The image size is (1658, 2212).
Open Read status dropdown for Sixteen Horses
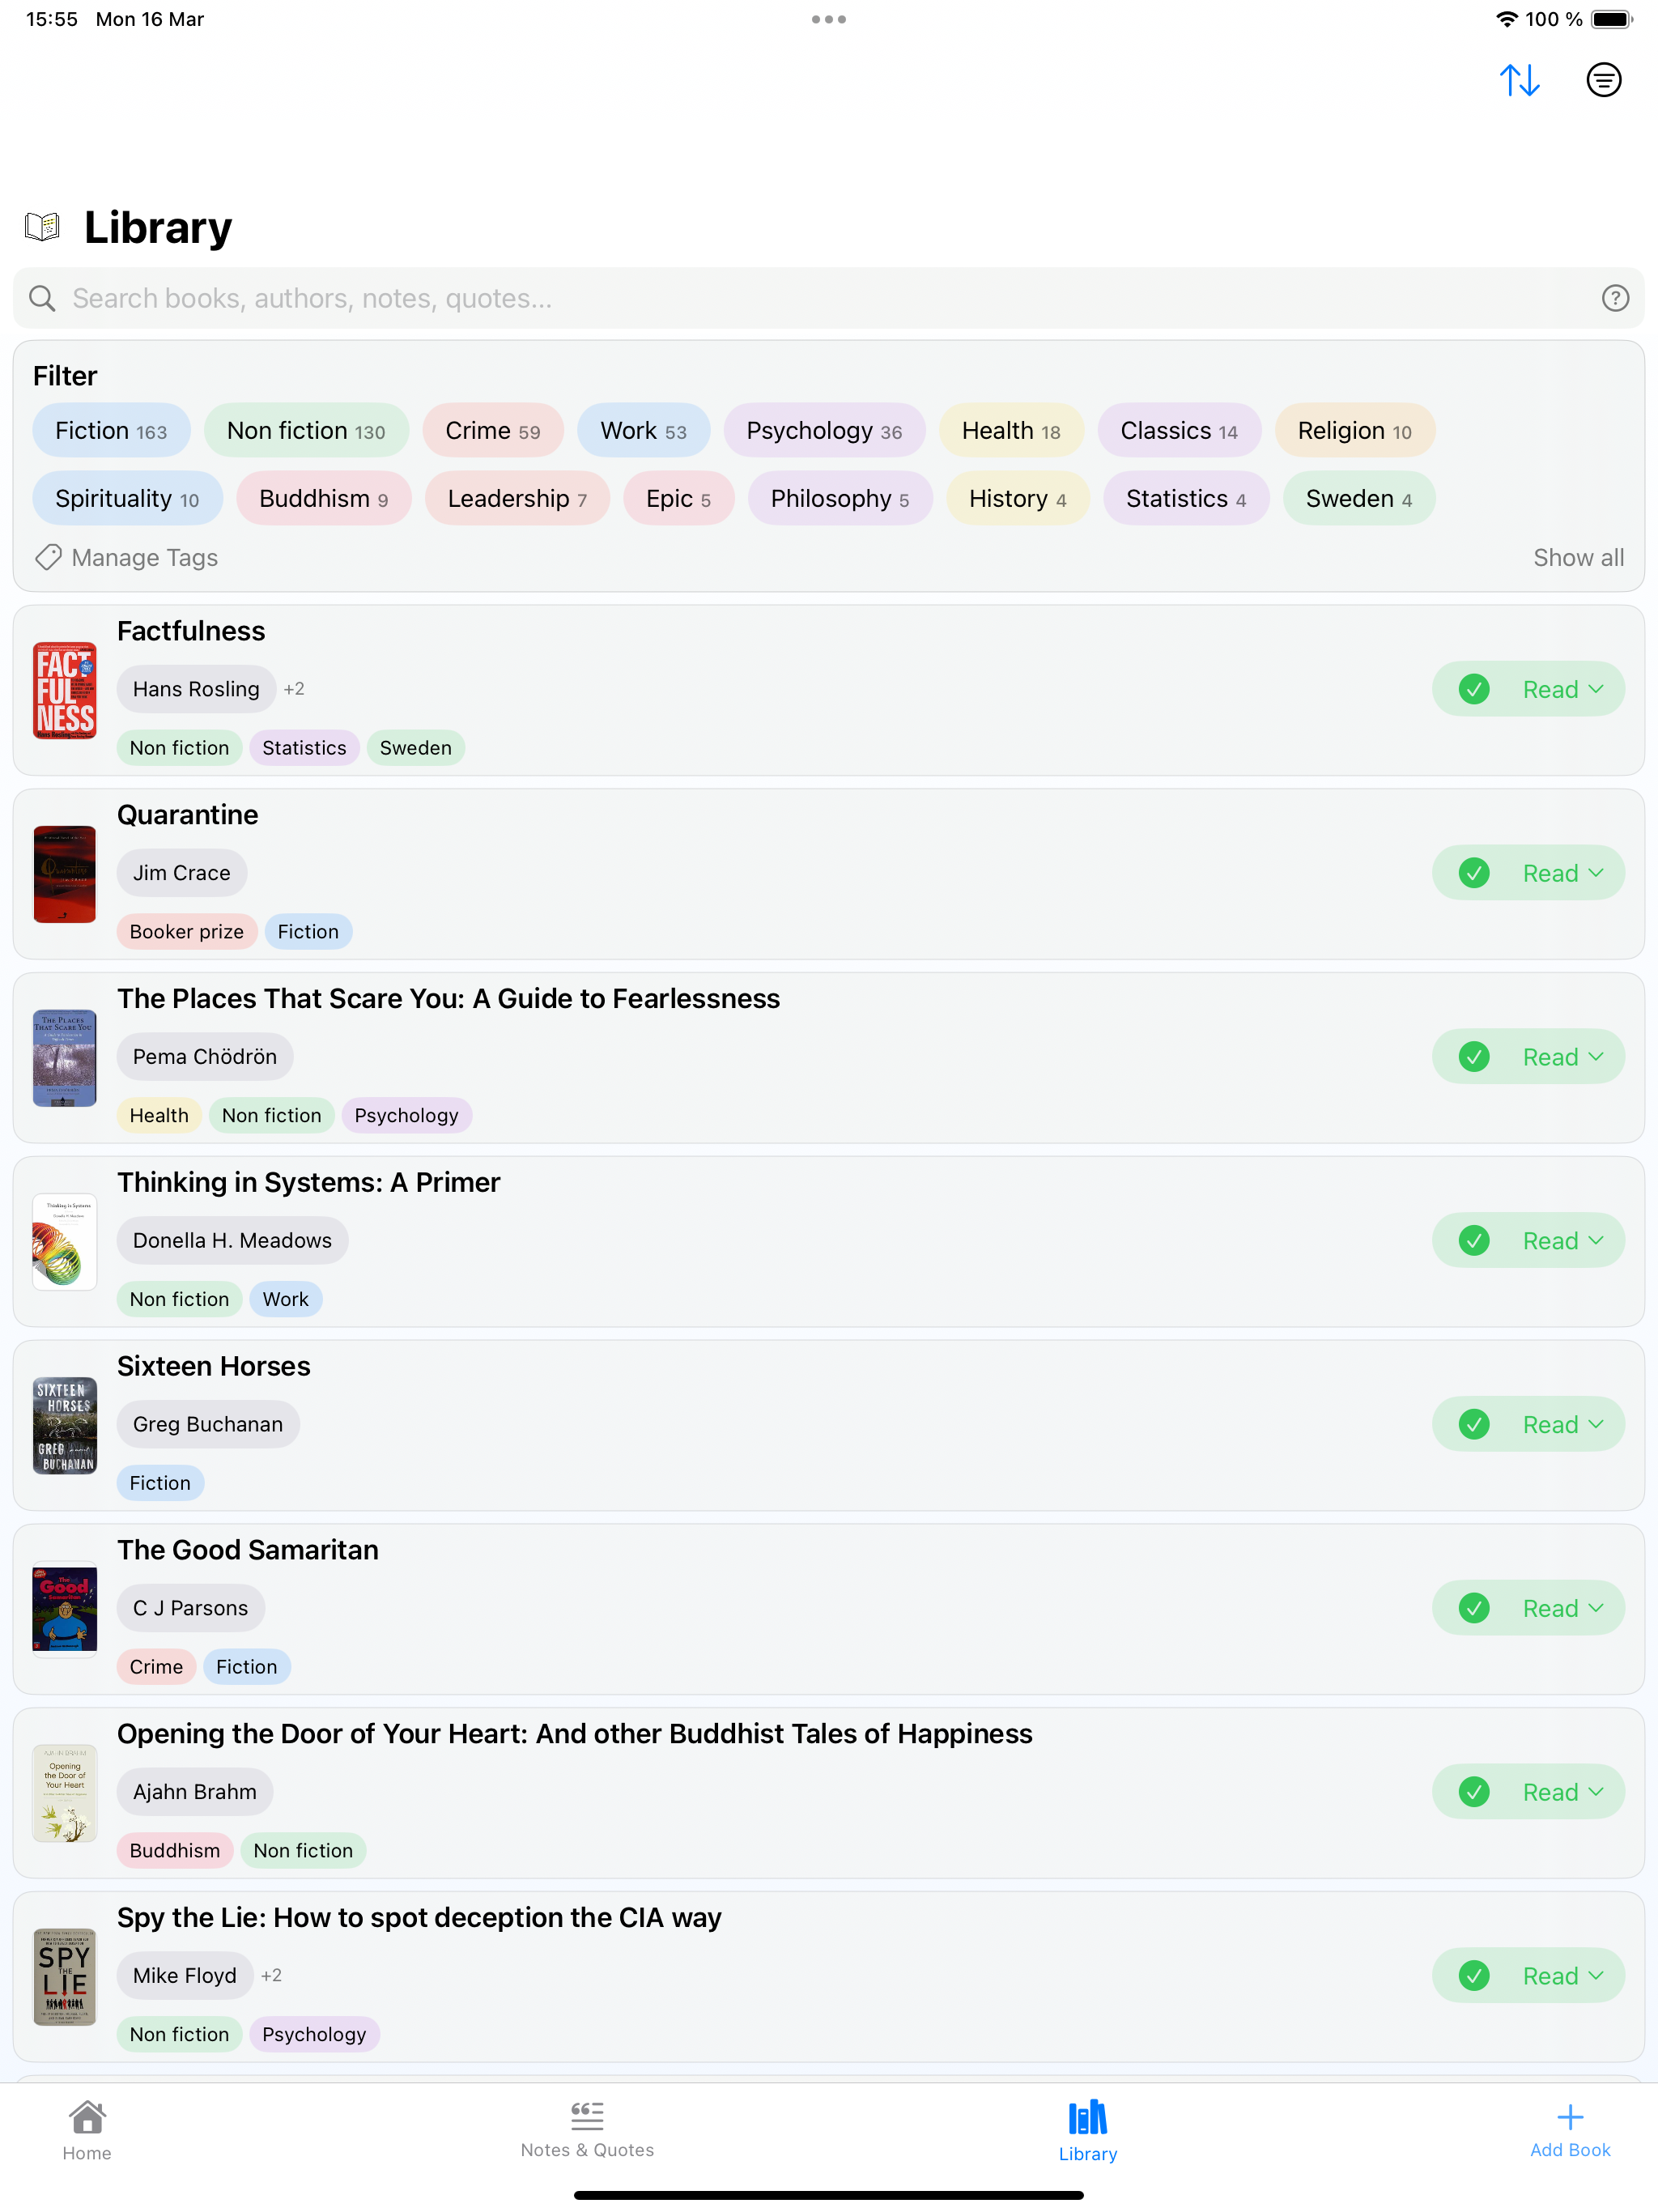coord(1528,1424)
